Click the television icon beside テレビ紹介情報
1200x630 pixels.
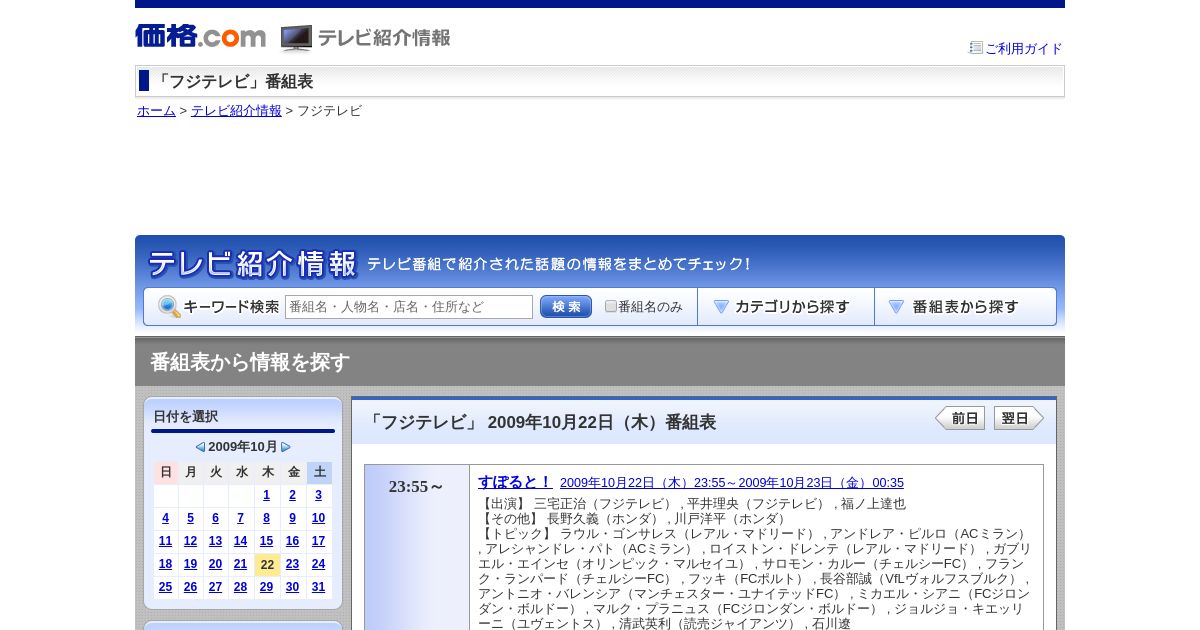click(296, 38)
